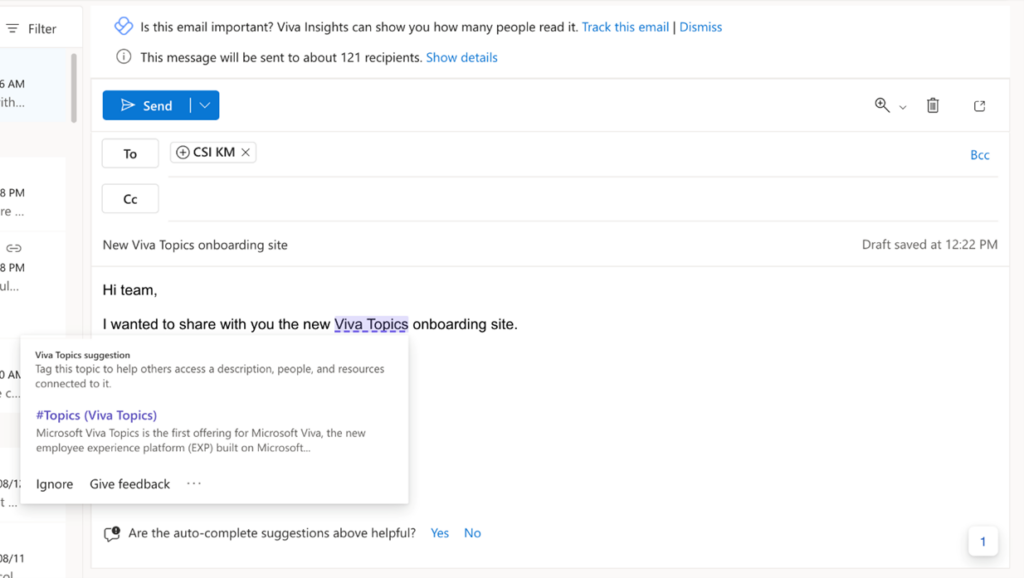Screen dimensions: 1024x578
Task: Click the Send paper-plane icon
Action: (128, 105)
